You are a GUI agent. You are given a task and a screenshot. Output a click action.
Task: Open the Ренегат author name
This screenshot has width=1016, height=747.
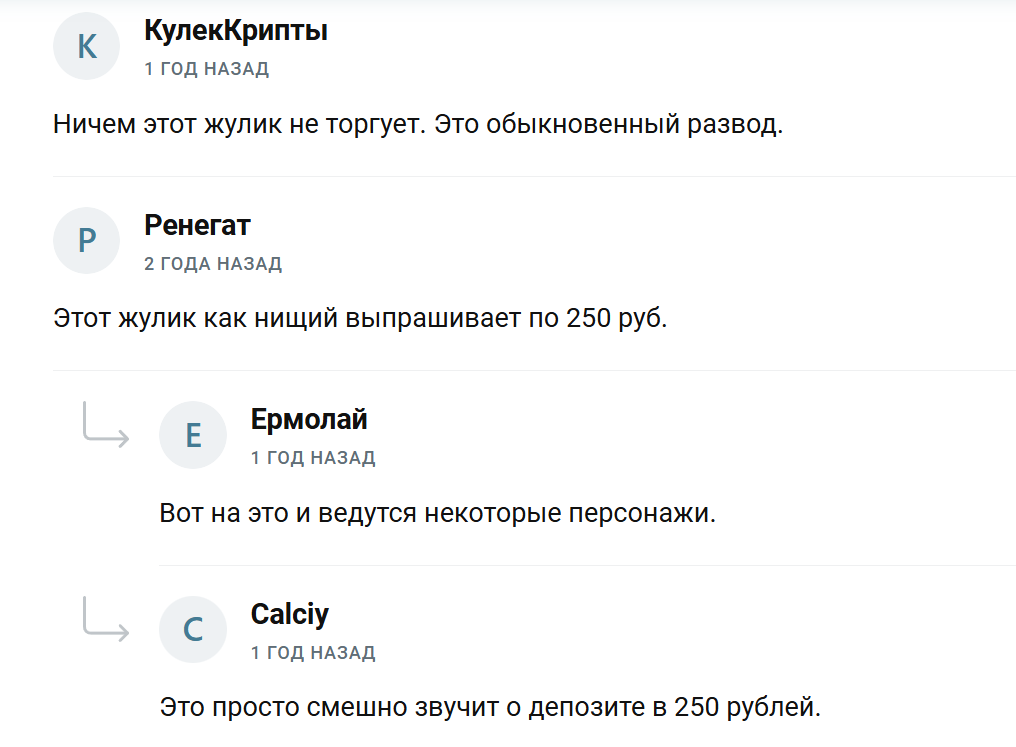(197, 225)
